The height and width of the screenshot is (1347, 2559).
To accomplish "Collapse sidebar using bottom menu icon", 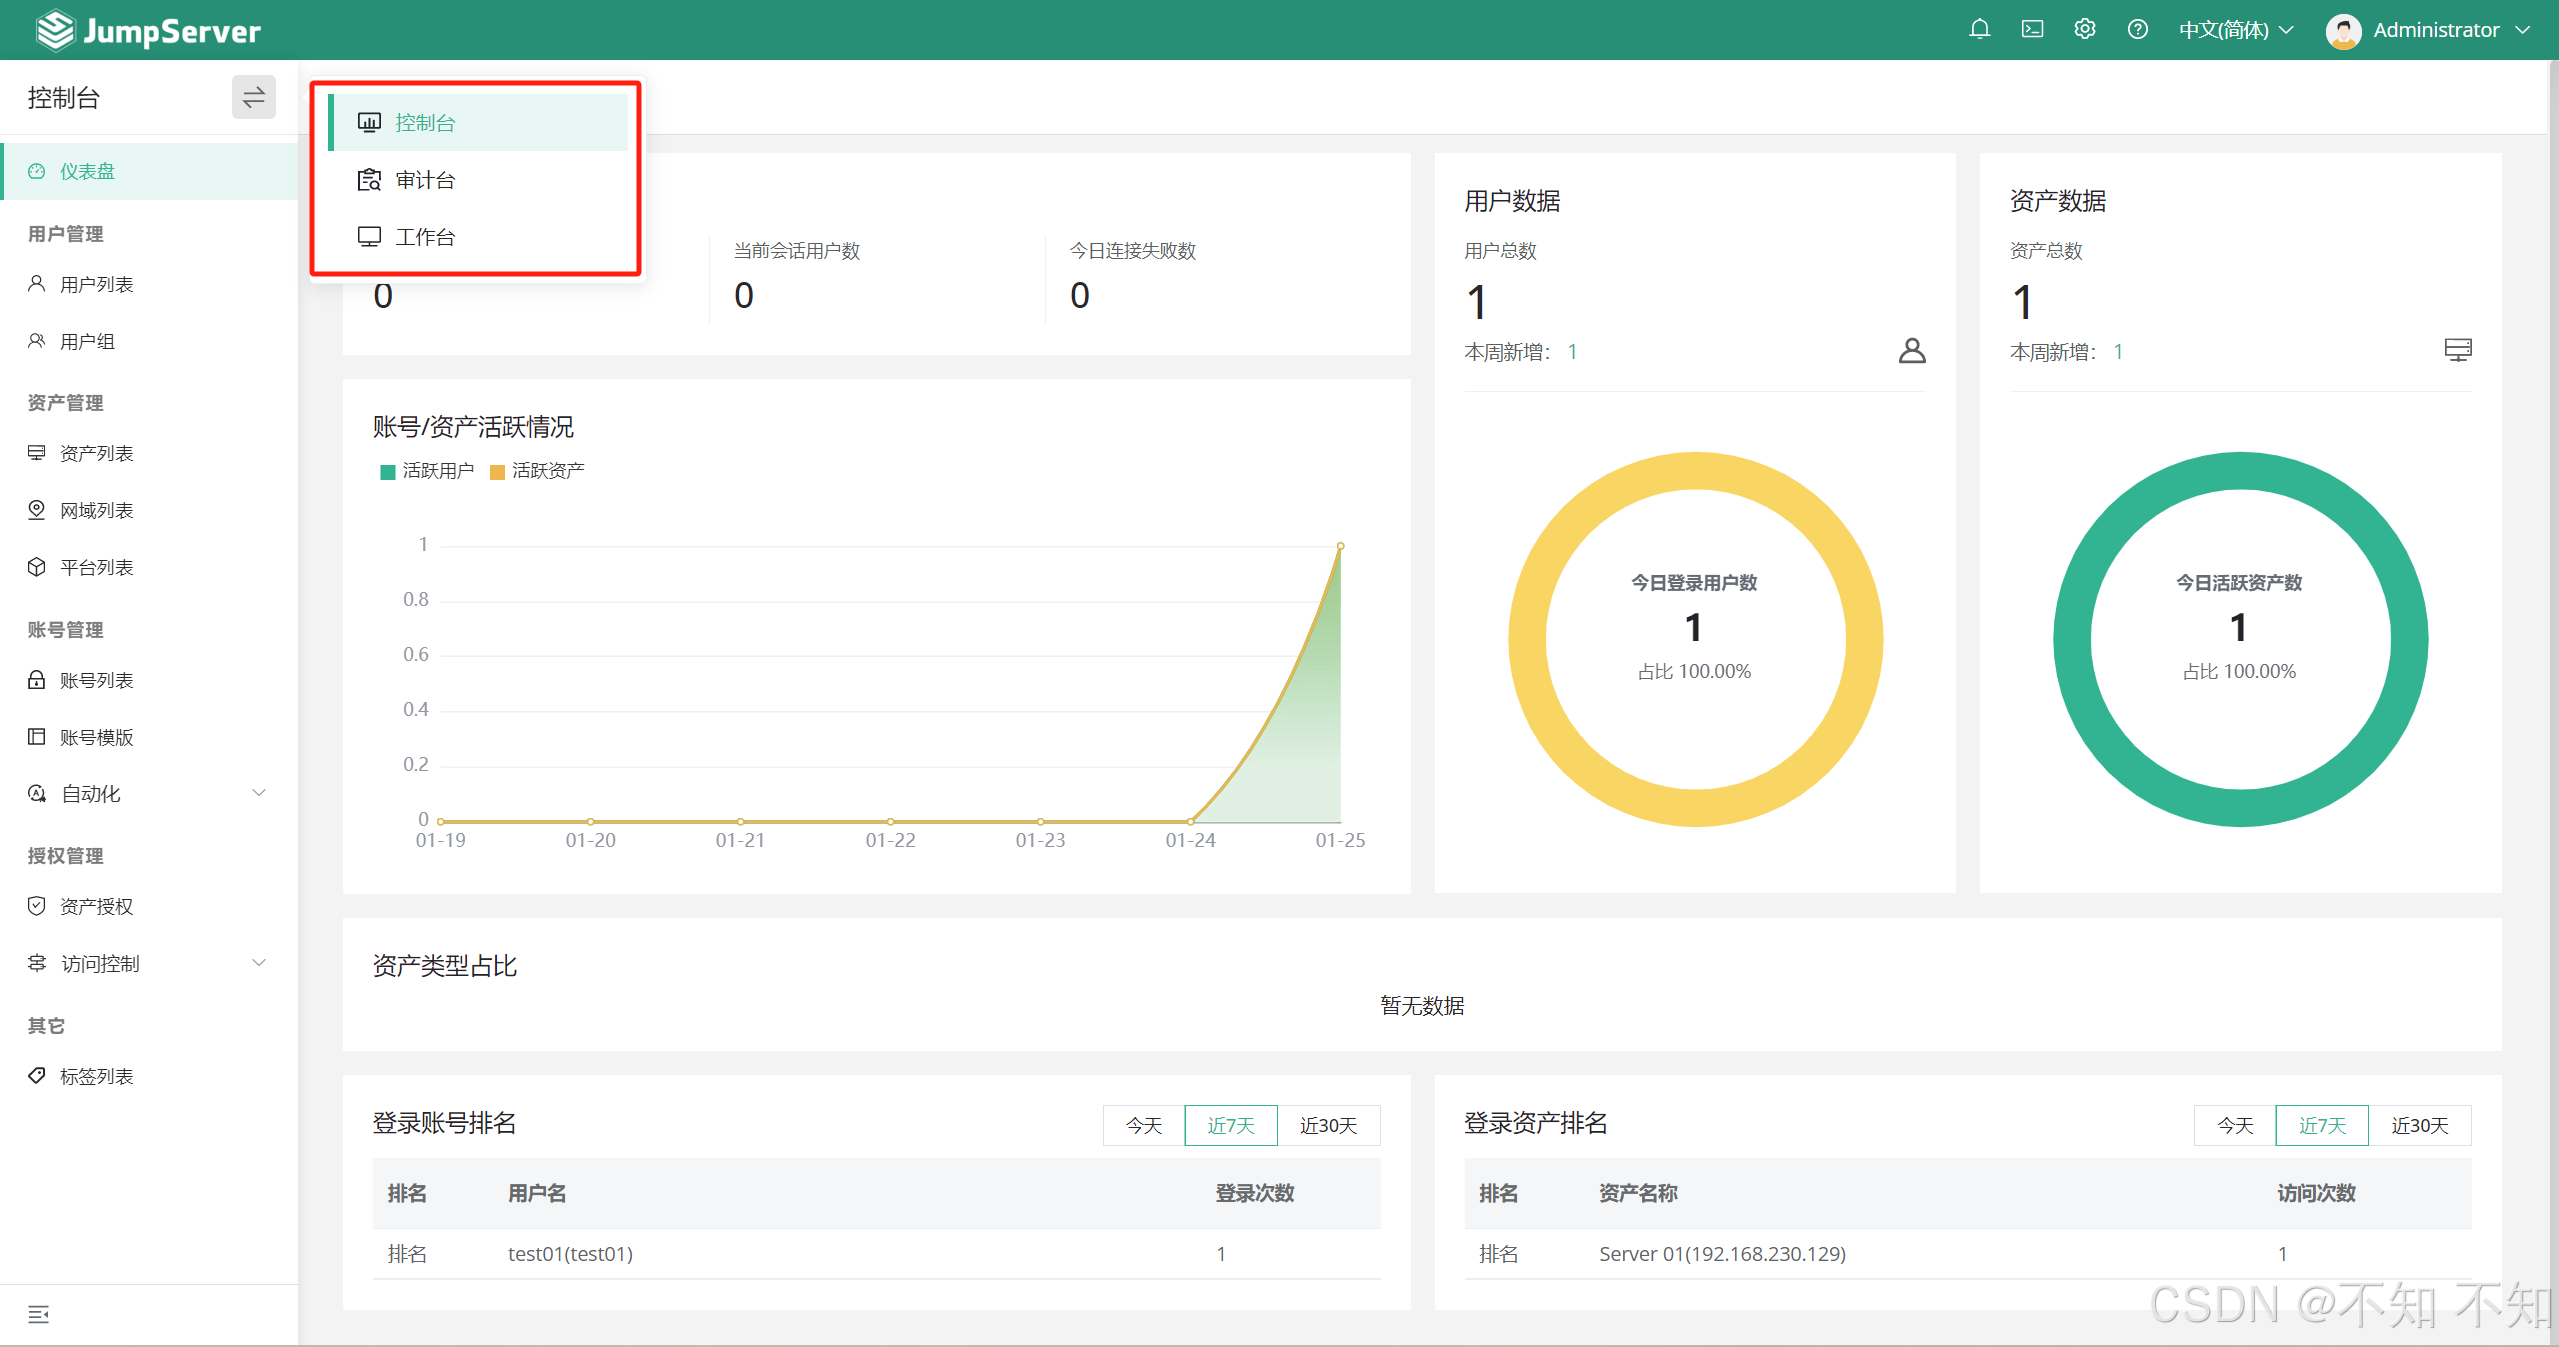I will click(x=38, y=1314).
